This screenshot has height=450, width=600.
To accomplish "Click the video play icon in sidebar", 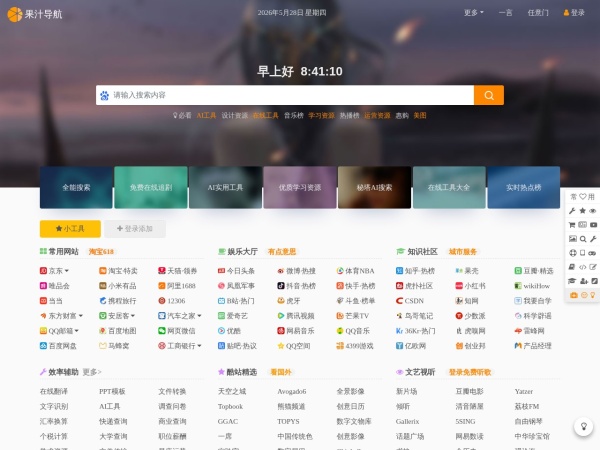I will 593,225.
